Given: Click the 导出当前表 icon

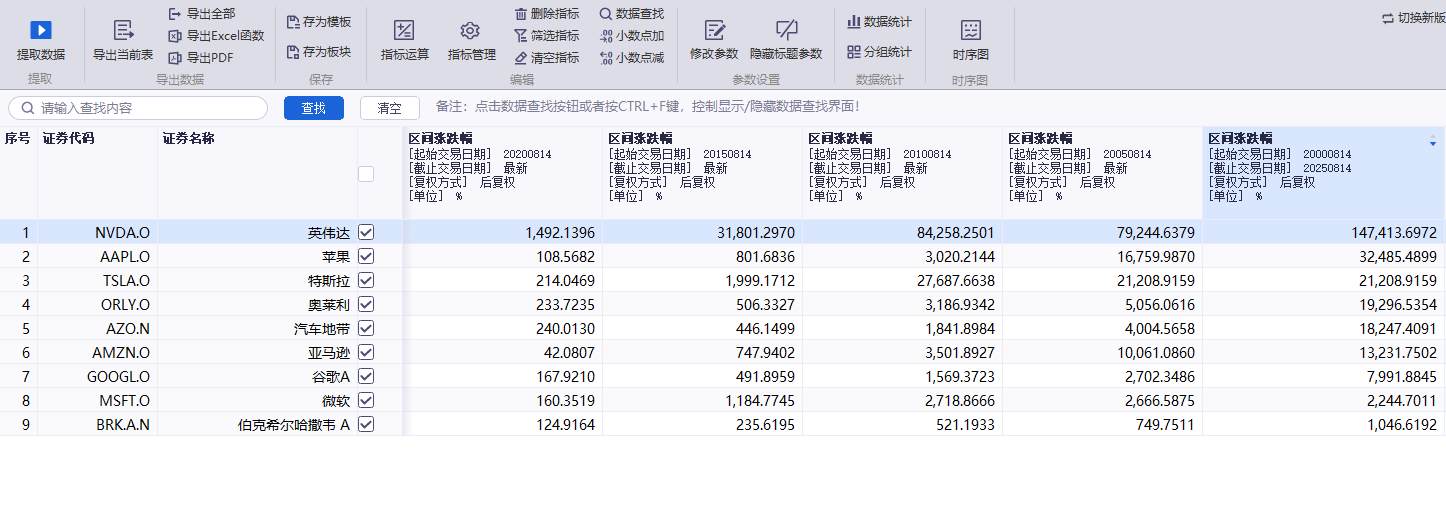Looking at the screenshot, I should [123, 30].
